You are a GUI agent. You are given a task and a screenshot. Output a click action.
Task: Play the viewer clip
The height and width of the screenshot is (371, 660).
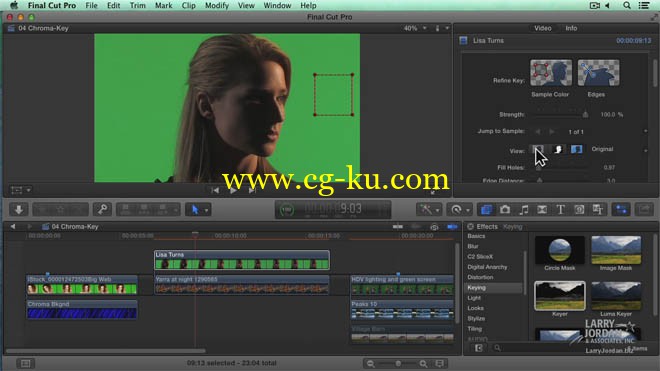click(233, 191)
